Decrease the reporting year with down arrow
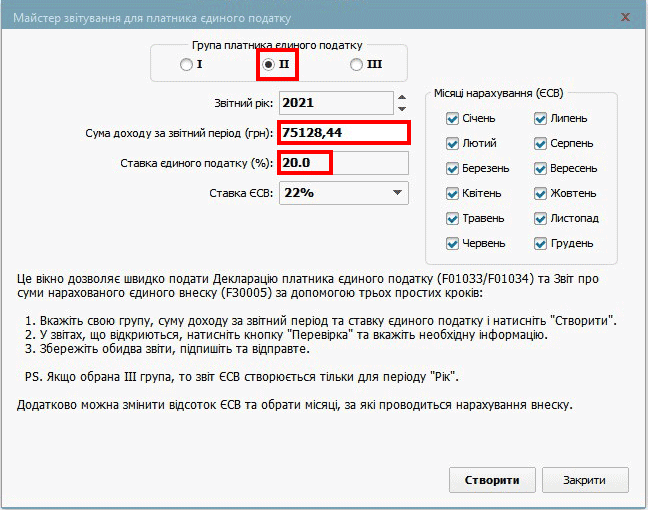Screen dimensions: 648x510 [401, 108]
